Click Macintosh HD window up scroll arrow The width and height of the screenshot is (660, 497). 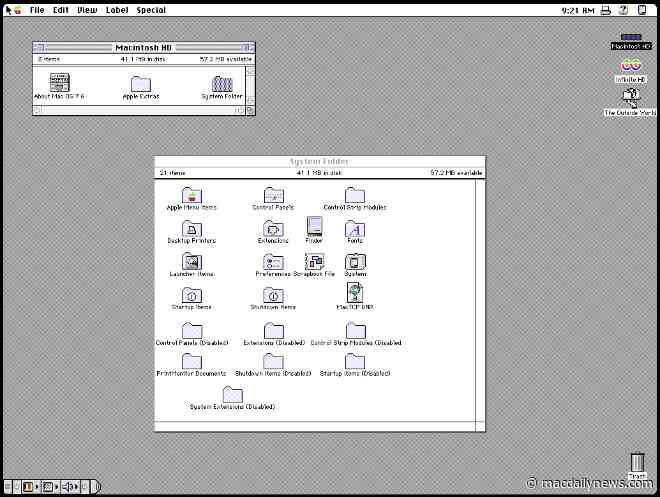pos(250,72)
